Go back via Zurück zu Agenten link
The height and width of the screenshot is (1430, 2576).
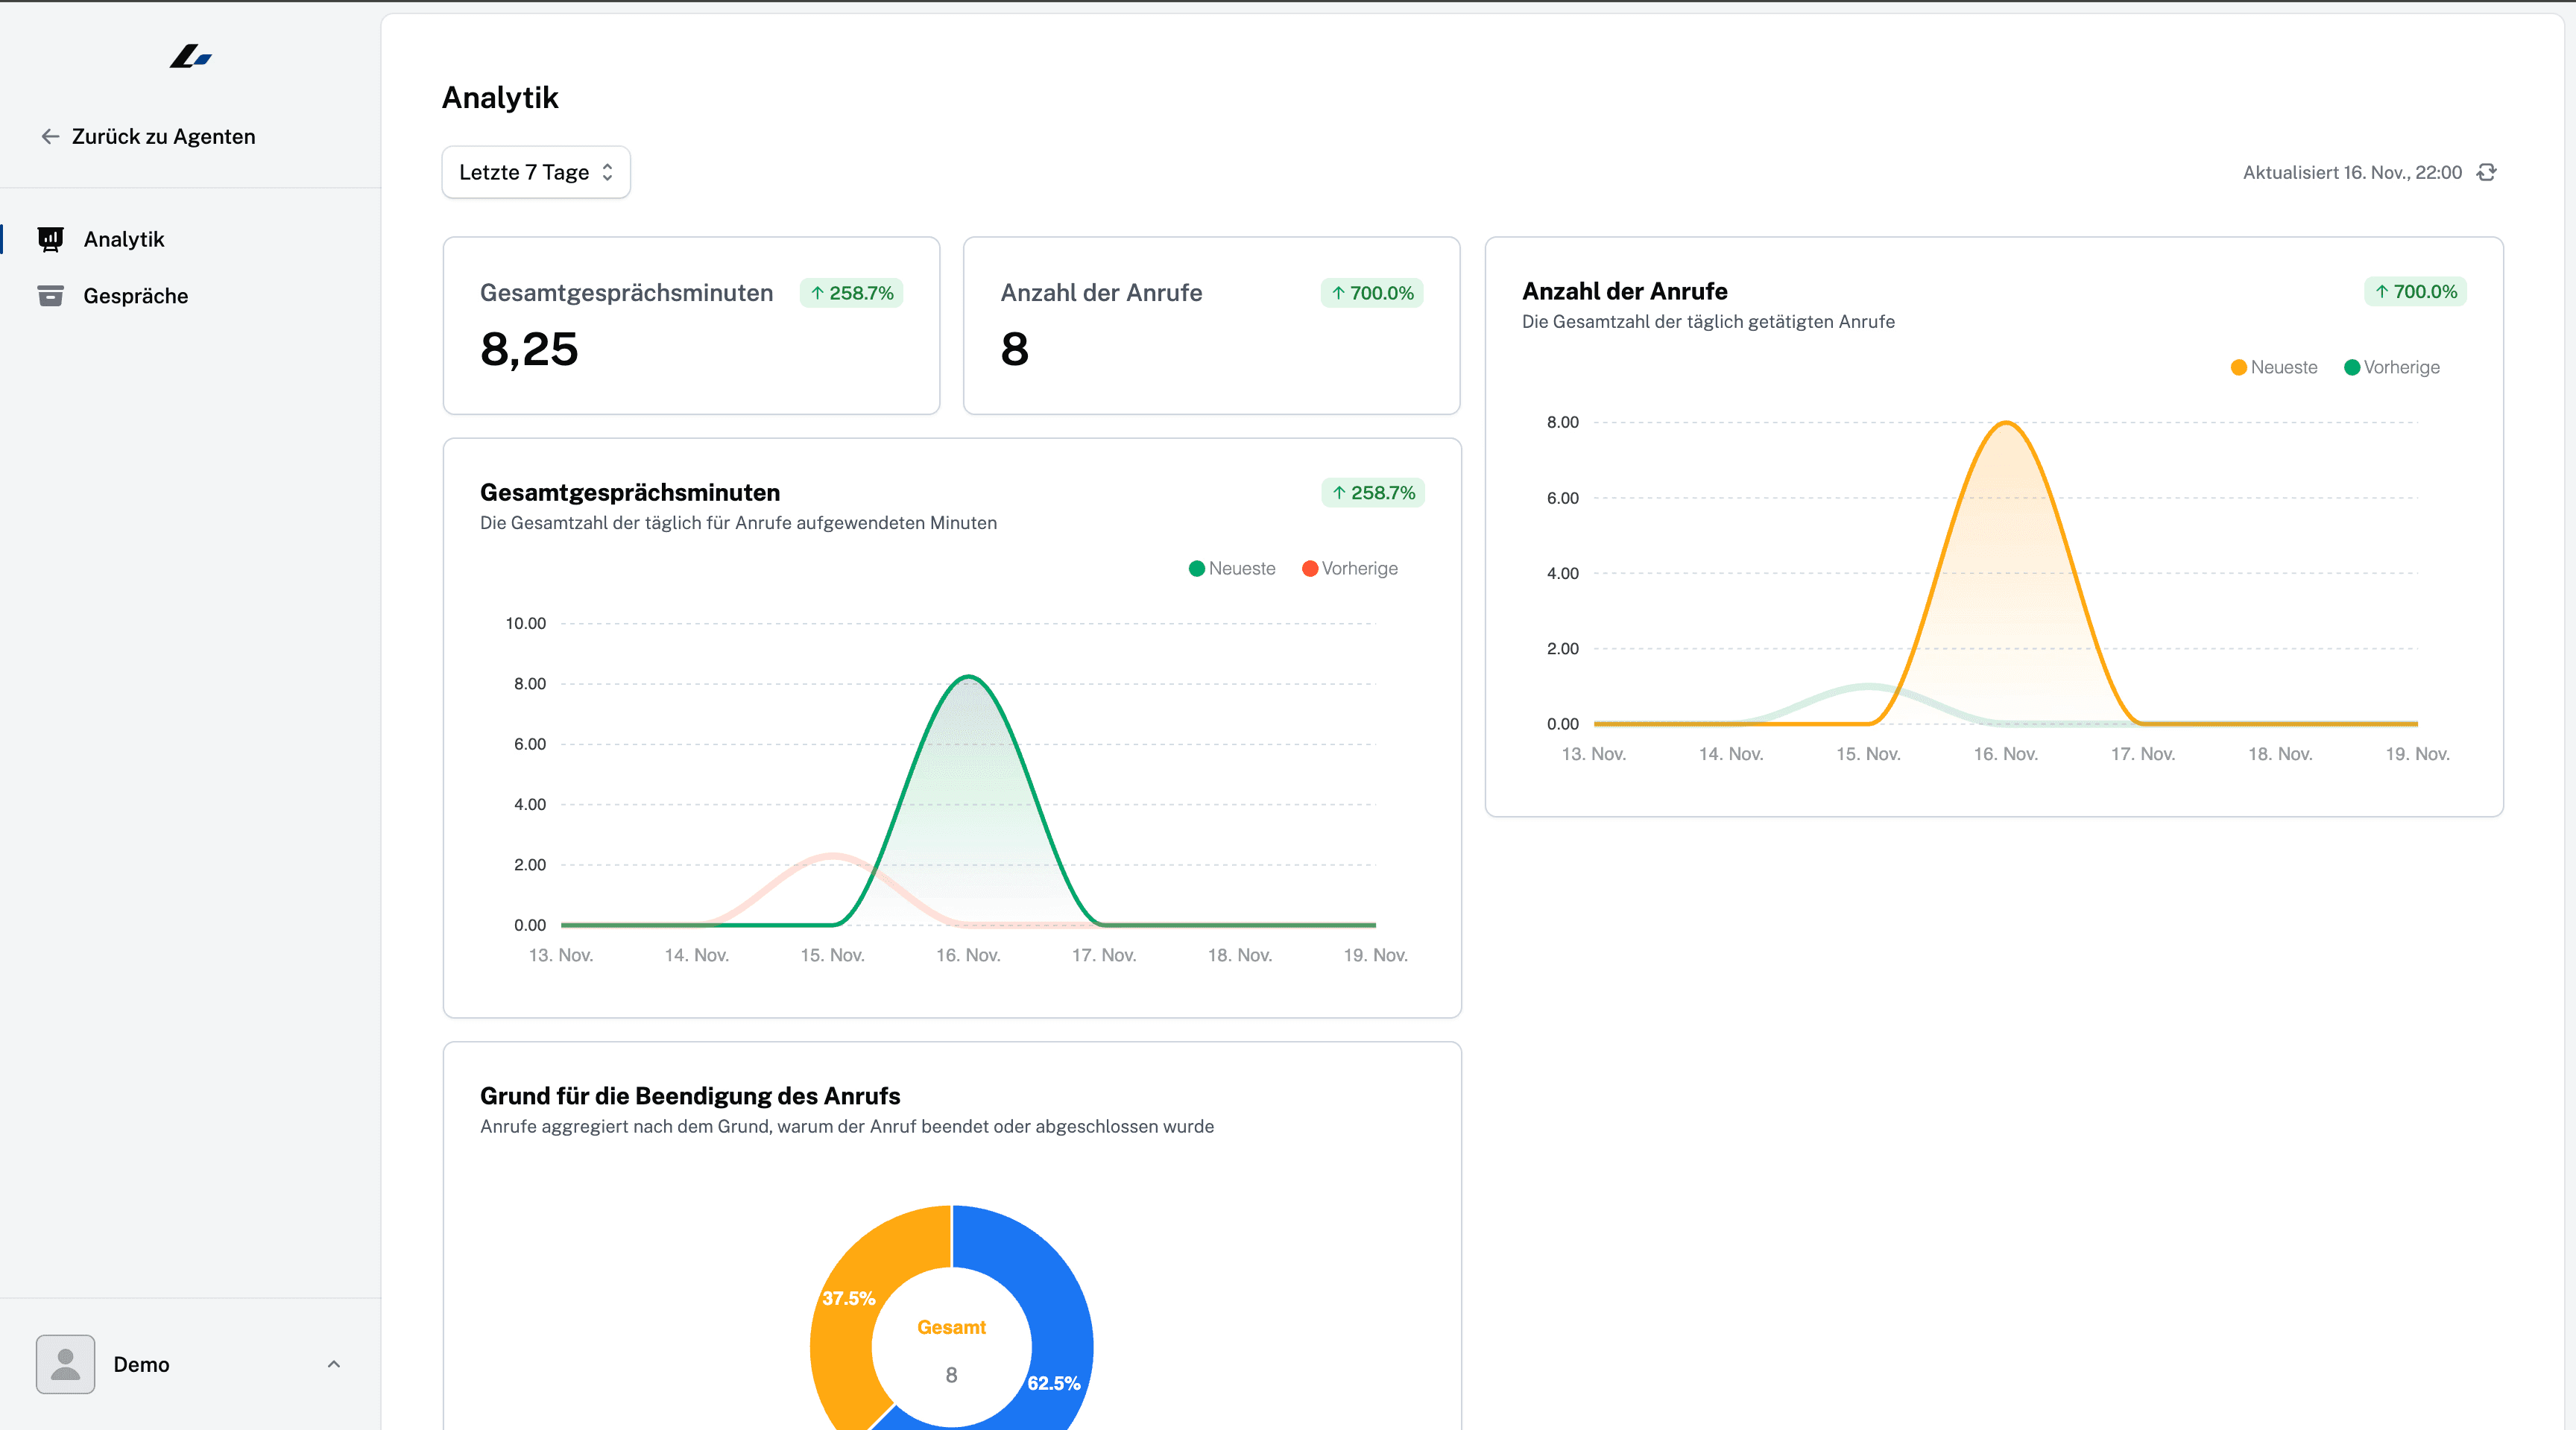point(163,136)
